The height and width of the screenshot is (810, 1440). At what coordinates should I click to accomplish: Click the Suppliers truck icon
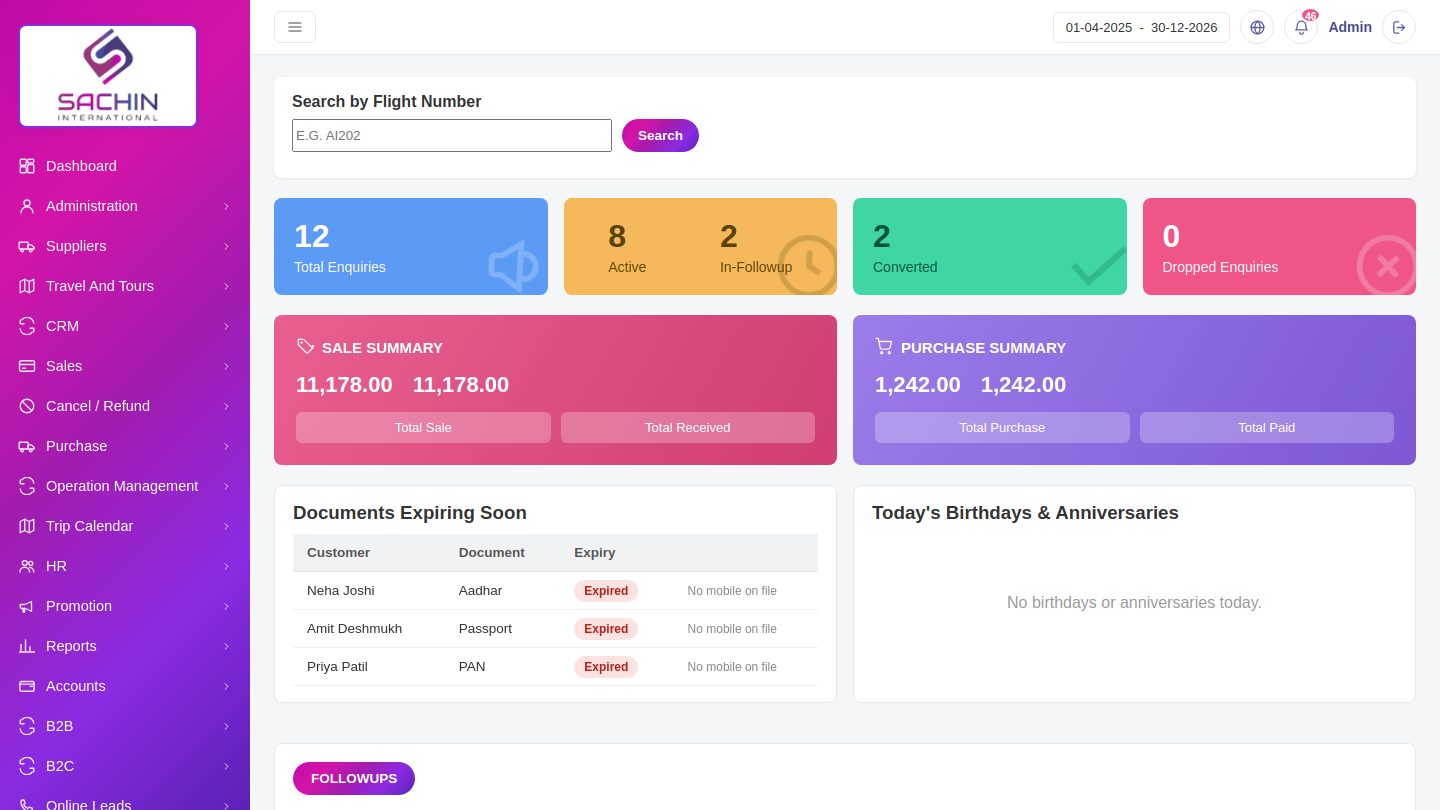(x=27, y=246)
